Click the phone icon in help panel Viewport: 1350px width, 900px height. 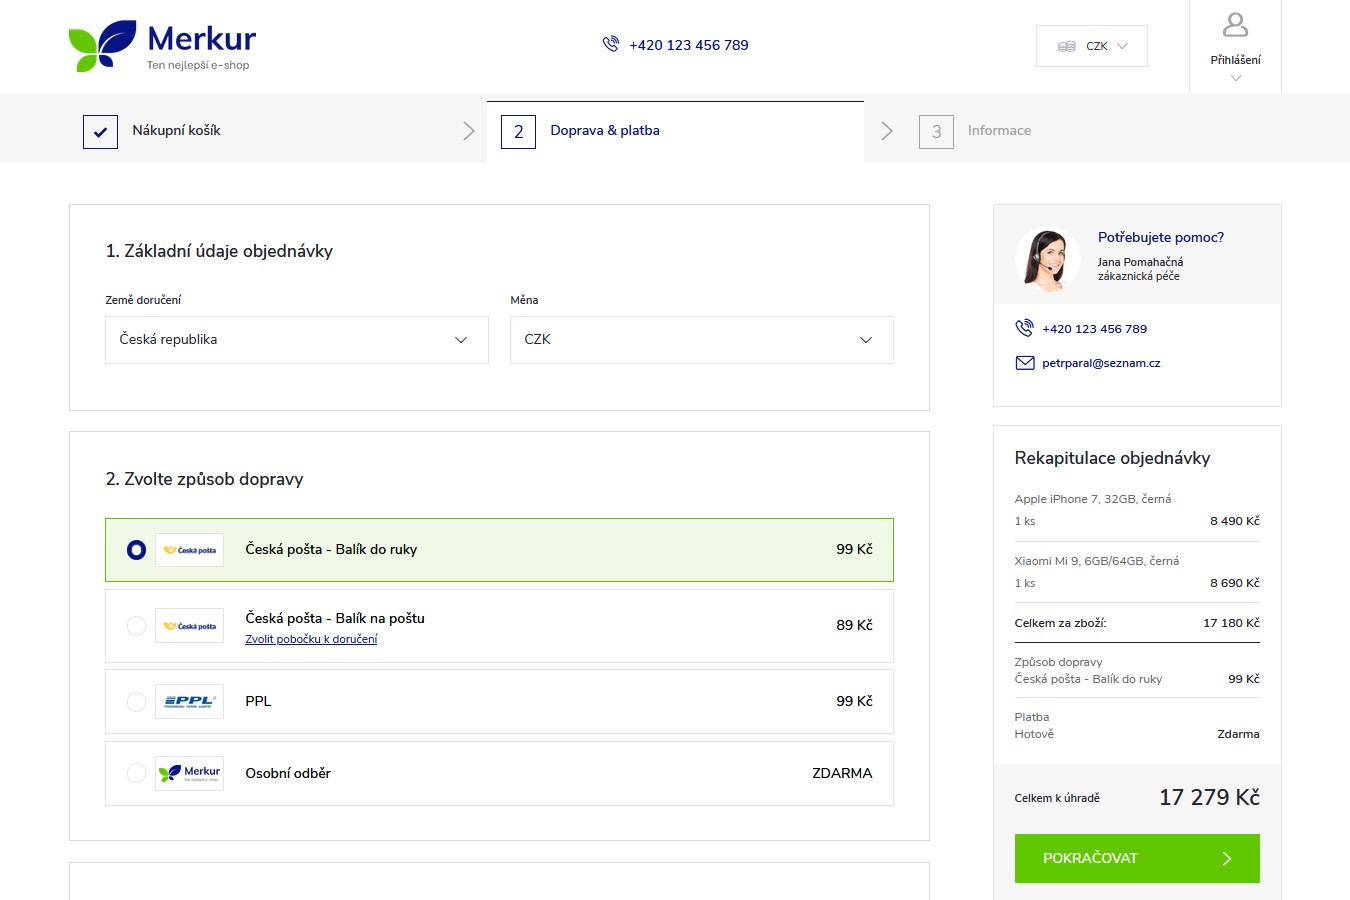tap(1024, 328)
